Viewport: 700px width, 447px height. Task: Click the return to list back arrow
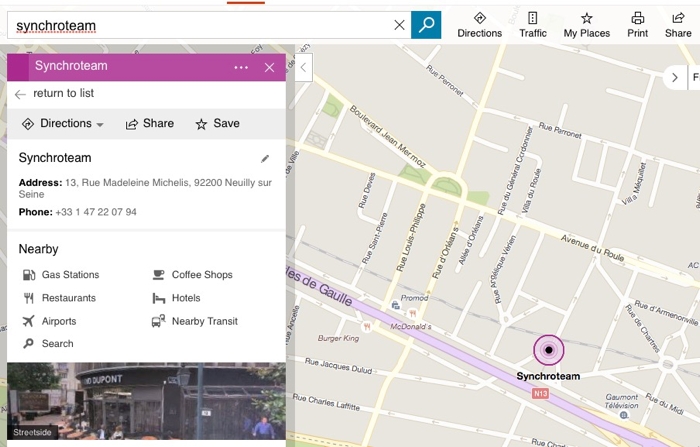pos(20,94)
